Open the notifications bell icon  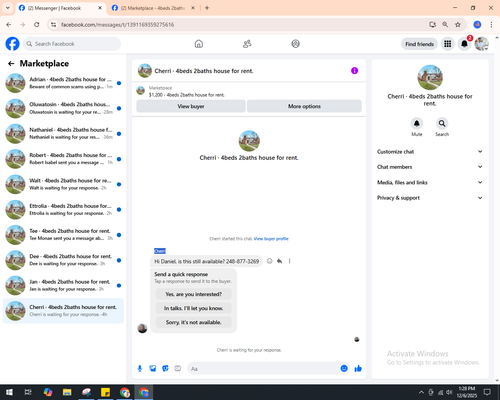coord(464,44)
